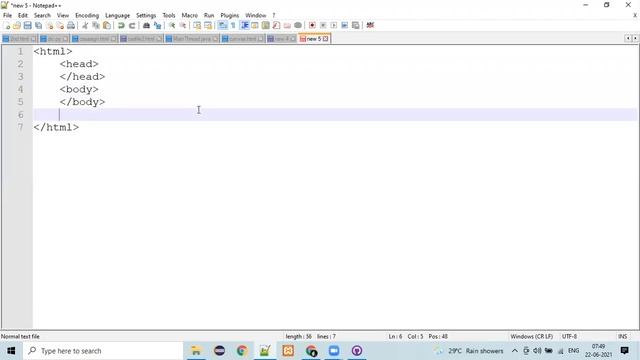Click the Stop Recording macro icon

coord(323,25)
